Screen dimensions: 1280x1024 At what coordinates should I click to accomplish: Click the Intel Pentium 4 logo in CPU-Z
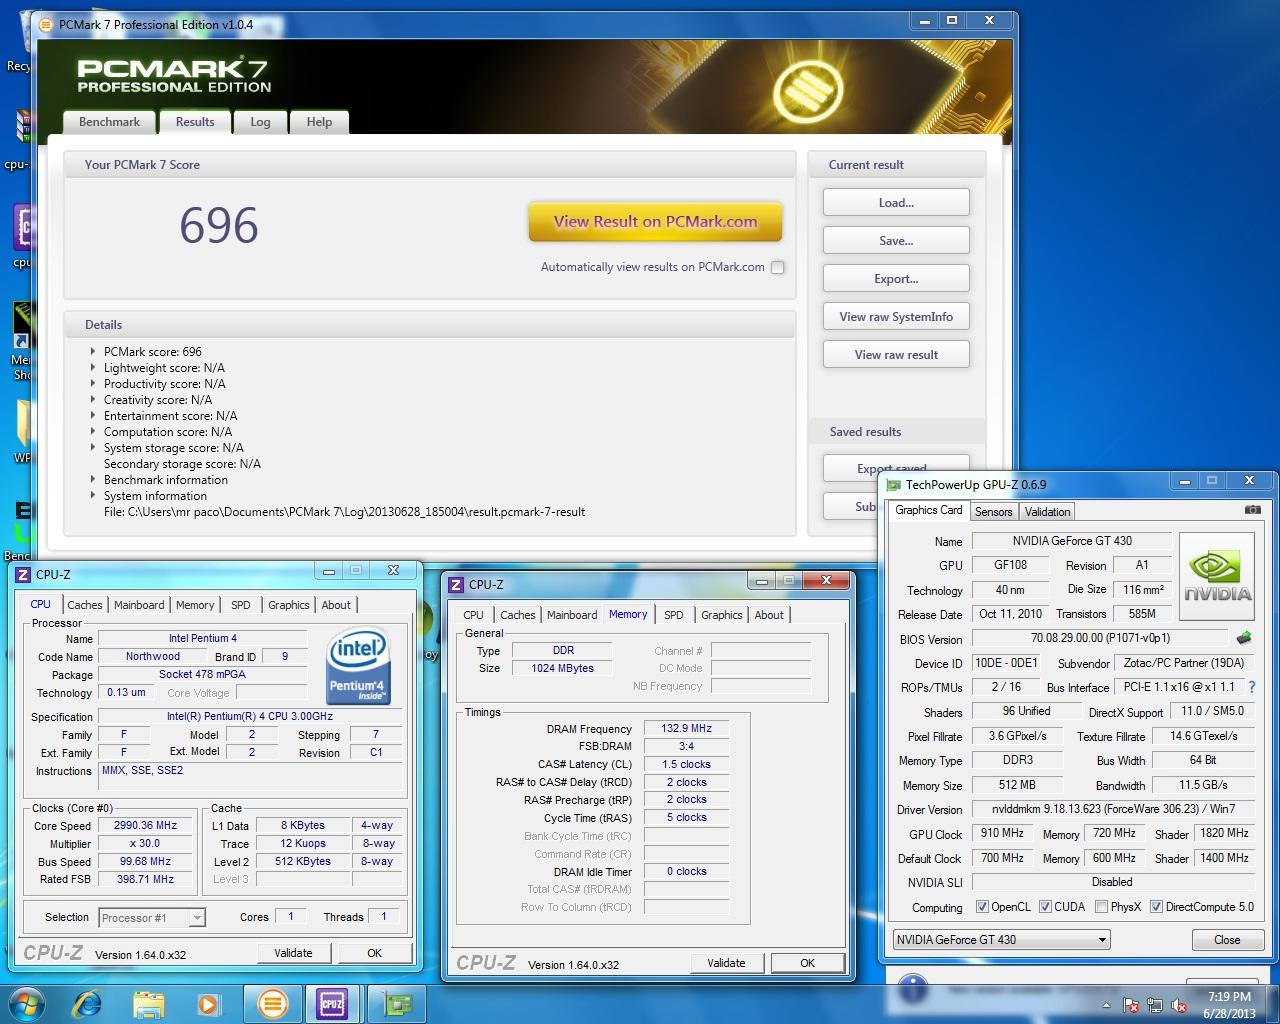click(x=359, y=665)
